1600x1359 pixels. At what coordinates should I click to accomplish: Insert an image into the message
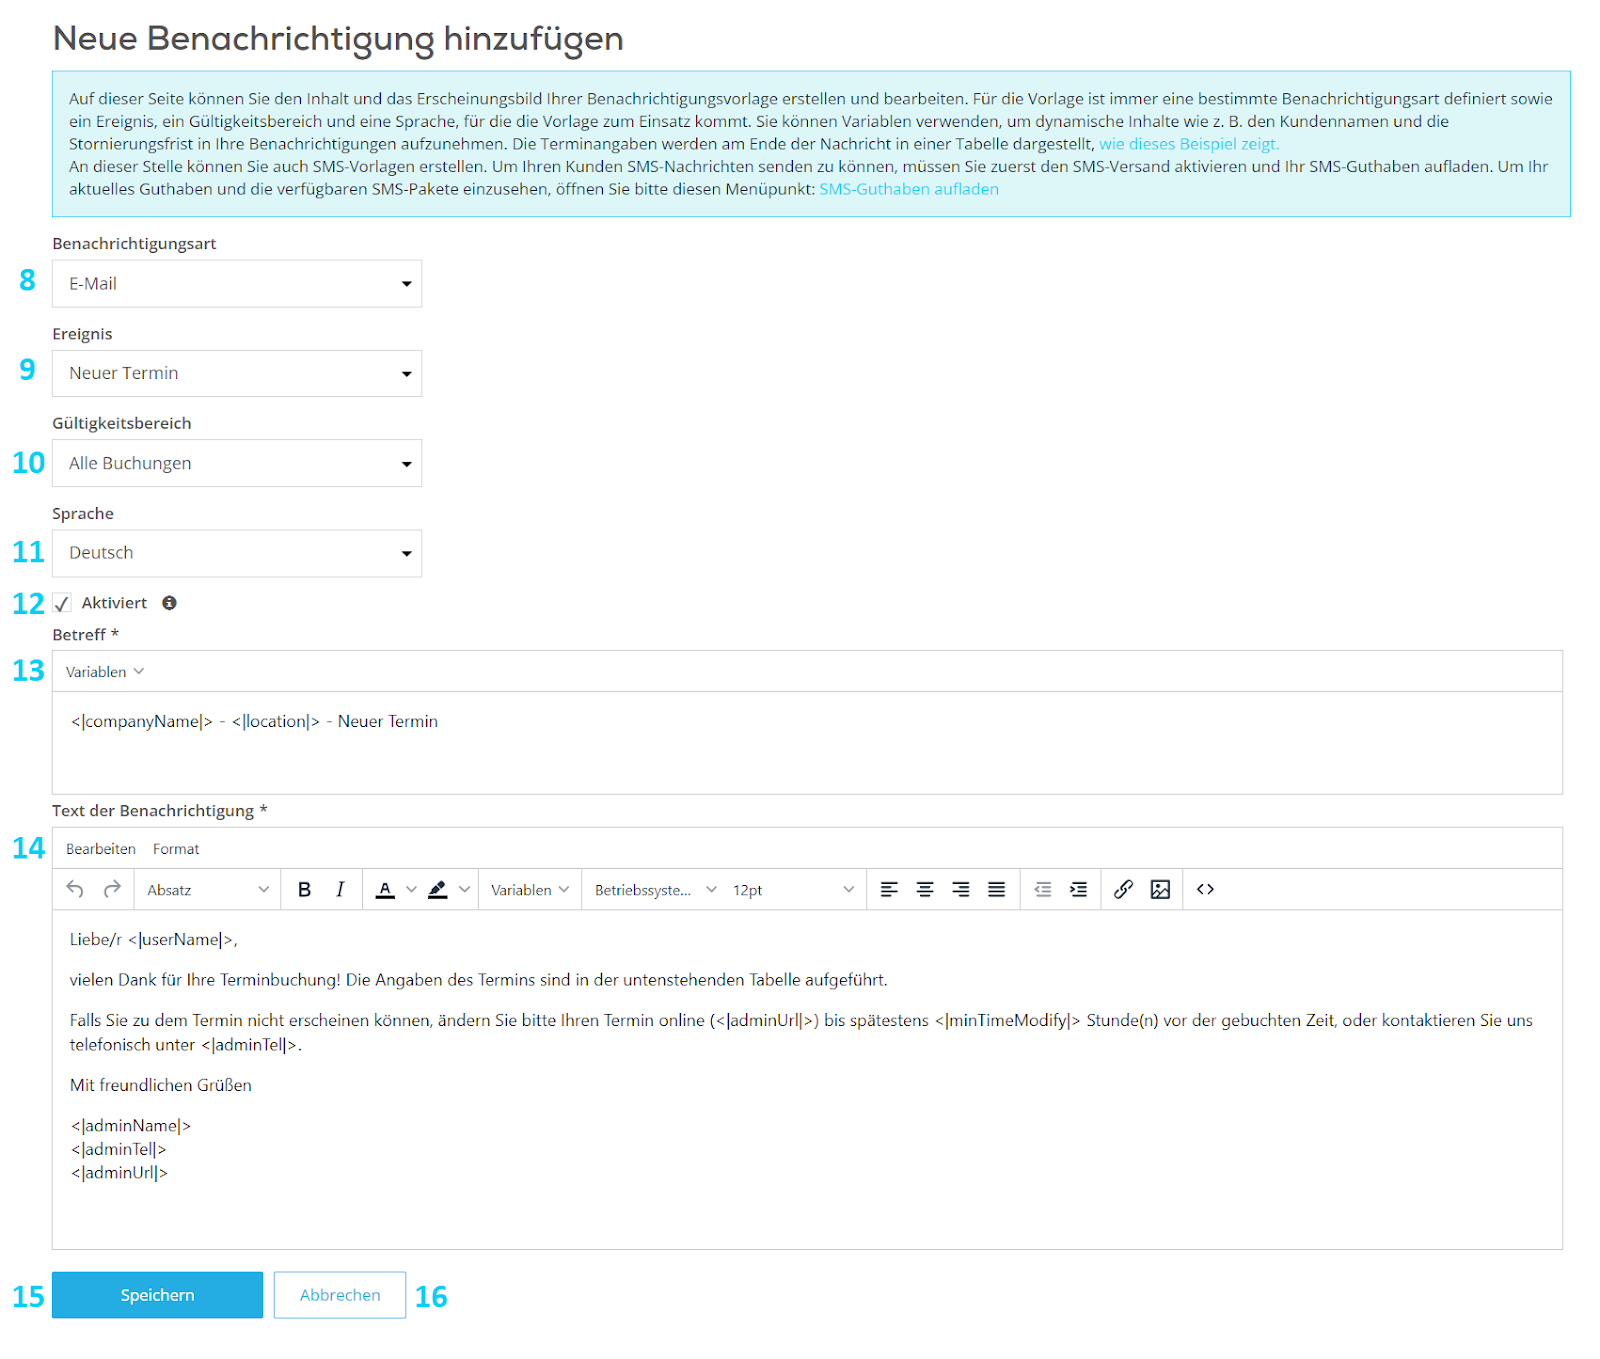1160,889
